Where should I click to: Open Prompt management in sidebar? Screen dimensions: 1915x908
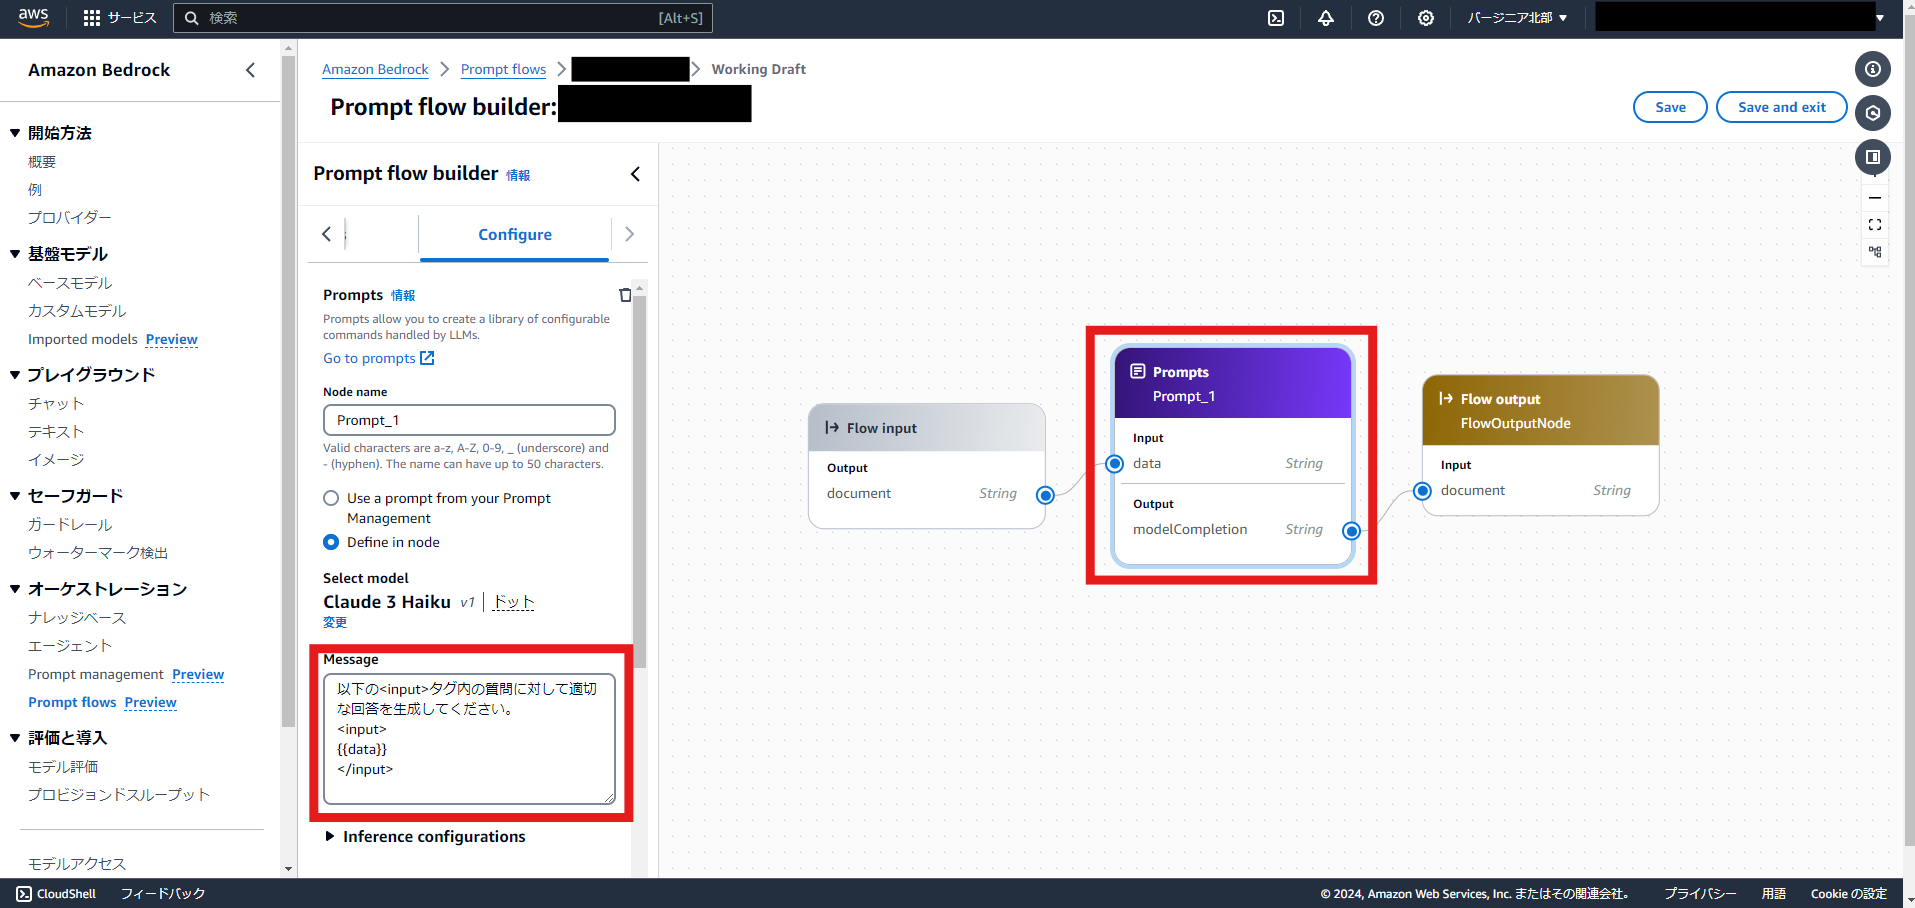[96, 674]
